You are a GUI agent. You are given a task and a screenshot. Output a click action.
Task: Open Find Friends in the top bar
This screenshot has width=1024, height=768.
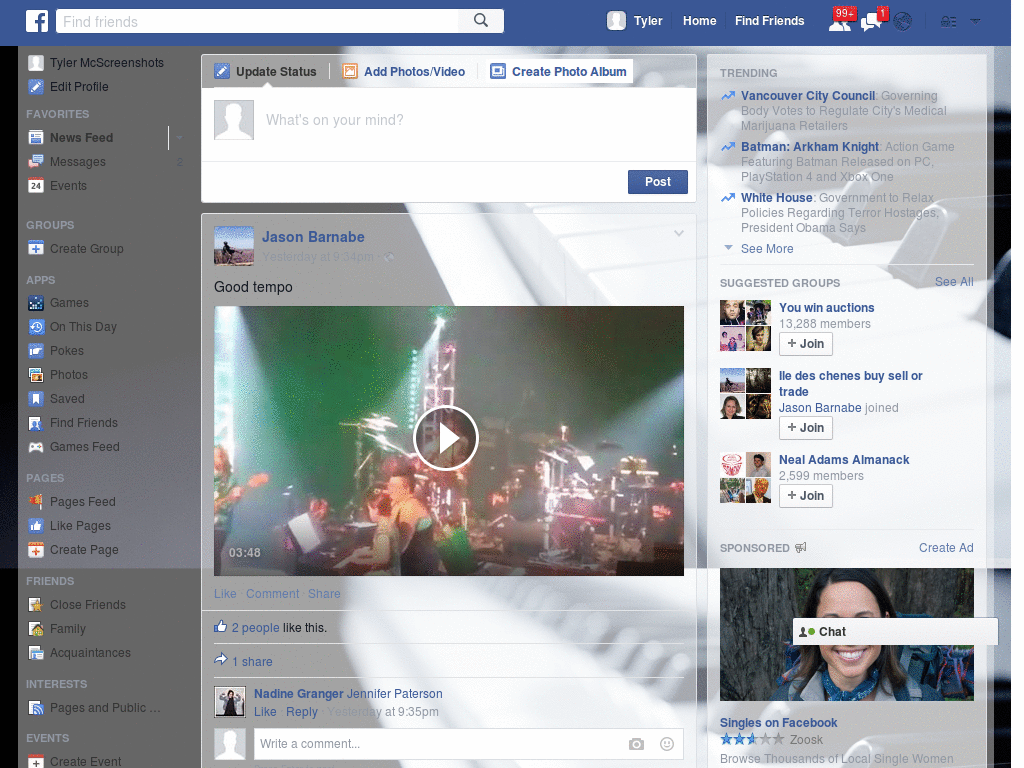click(x=769, y=21)
